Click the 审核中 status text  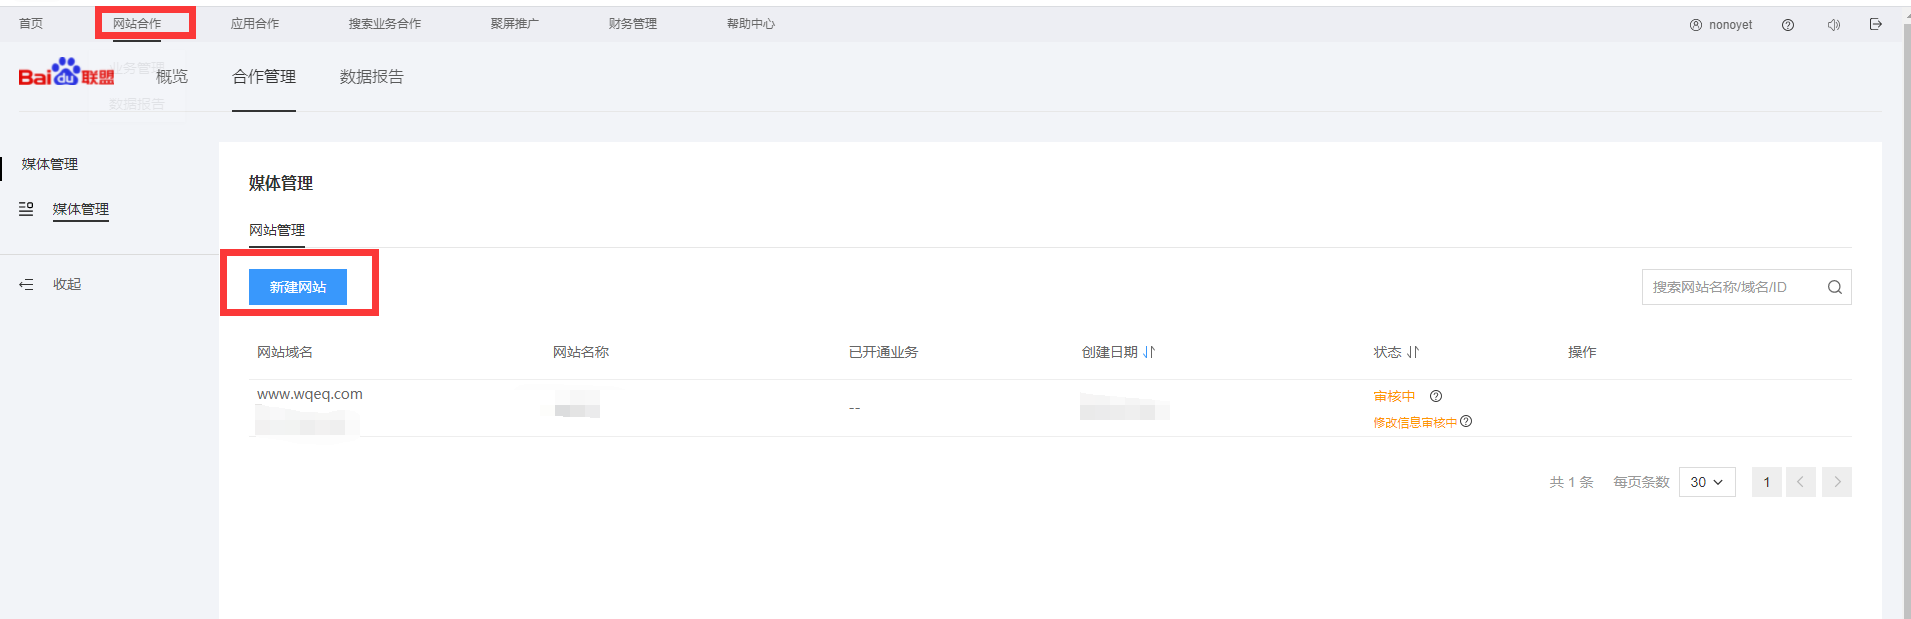[x=1394, y=396]
